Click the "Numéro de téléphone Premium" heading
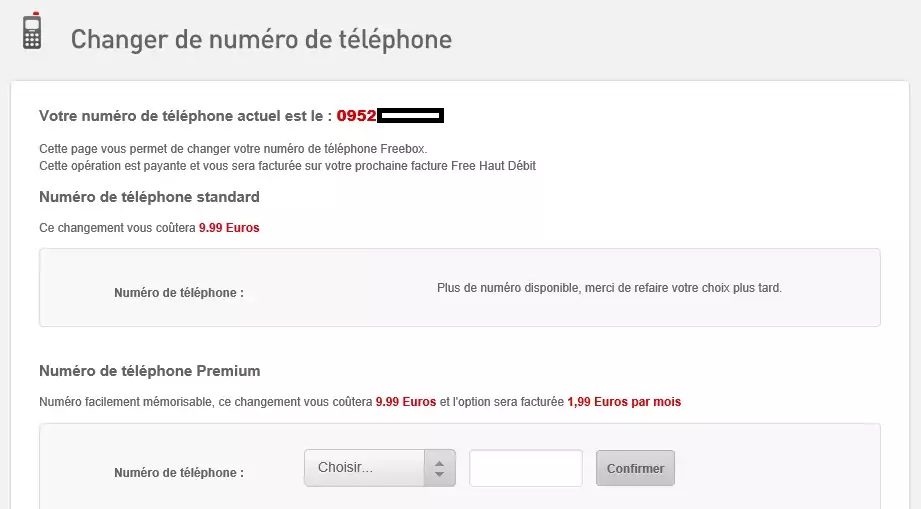The width and height of the screenshot is (921, 509). [x=149, y=371]
